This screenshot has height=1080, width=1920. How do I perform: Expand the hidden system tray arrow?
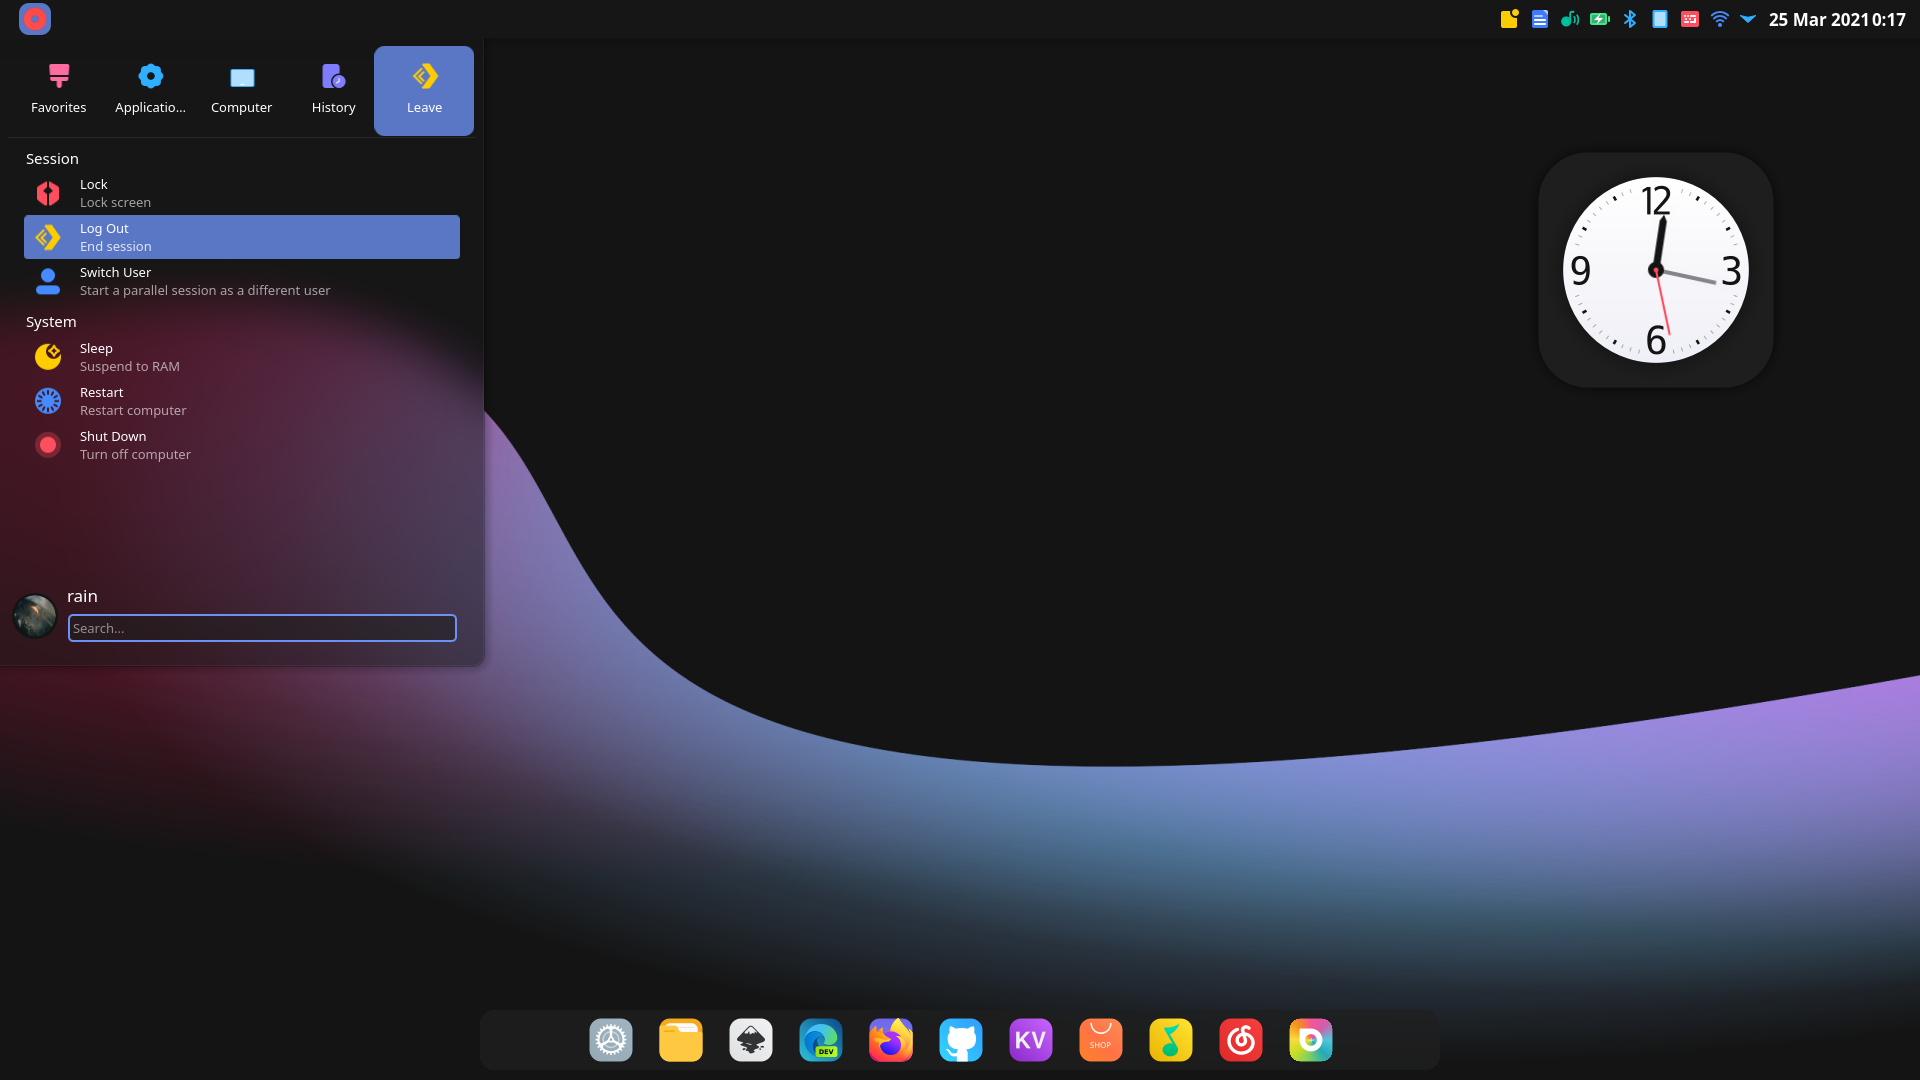[1748, 19]
